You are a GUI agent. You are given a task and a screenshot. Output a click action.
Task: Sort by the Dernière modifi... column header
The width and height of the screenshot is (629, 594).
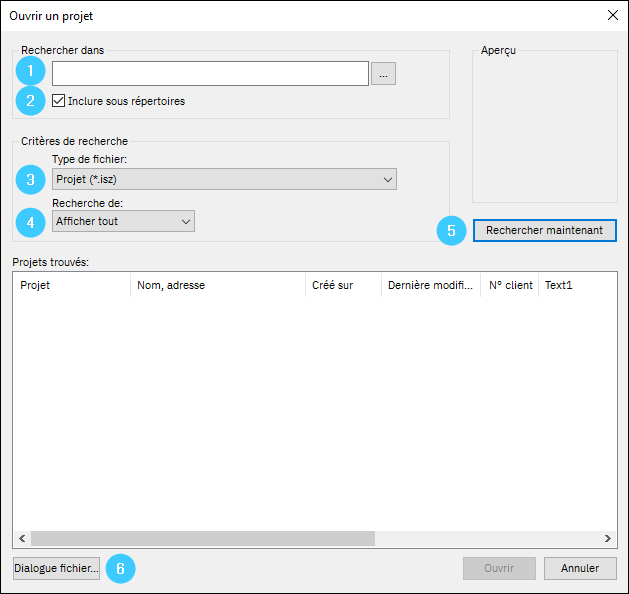(431, 285)
